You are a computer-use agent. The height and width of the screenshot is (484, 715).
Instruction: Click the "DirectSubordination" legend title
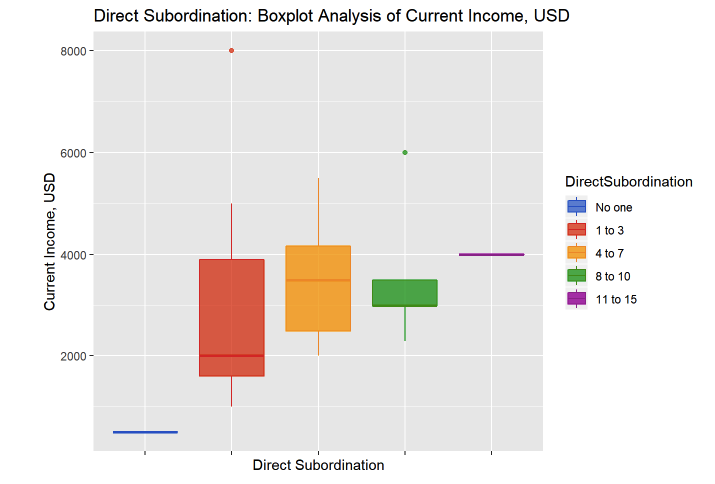tap(628, 182)
